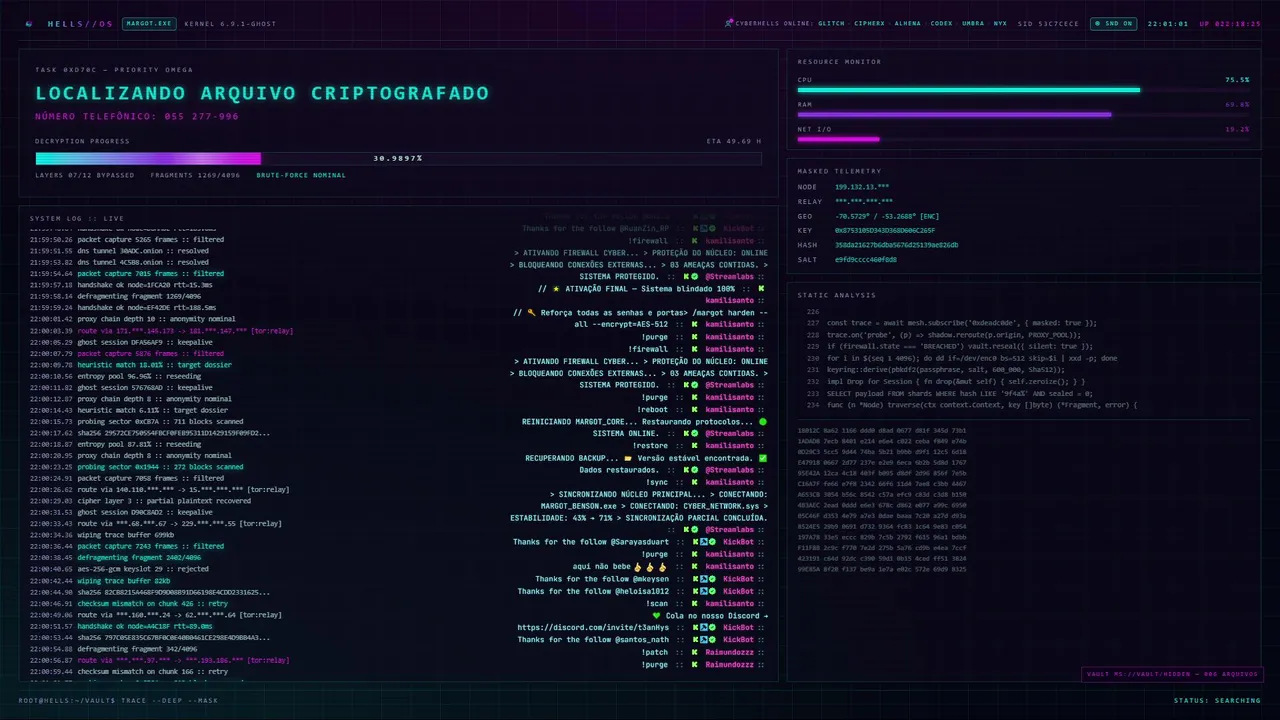Click the thumbs-up emojis after aqui não bebe

coord(649,566)
